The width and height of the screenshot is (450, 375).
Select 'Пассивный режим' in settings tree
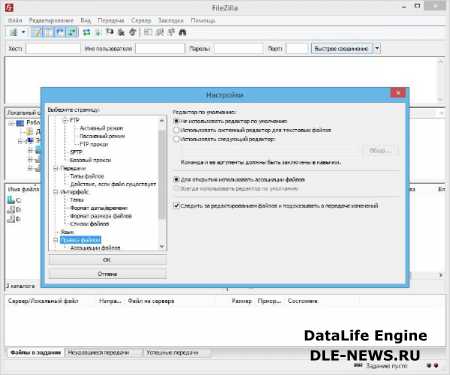pos(102,136)
